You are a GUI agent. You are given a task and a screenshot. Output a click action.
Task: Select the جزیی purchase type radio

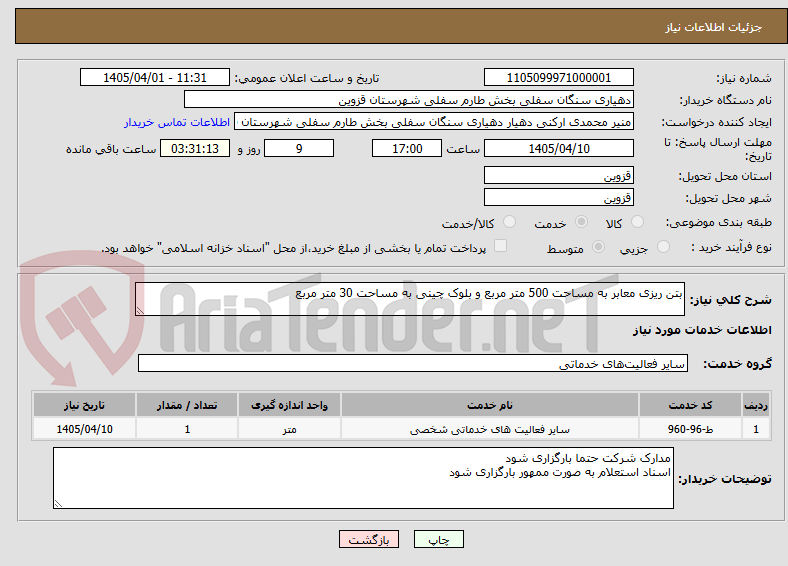(663, 246)
